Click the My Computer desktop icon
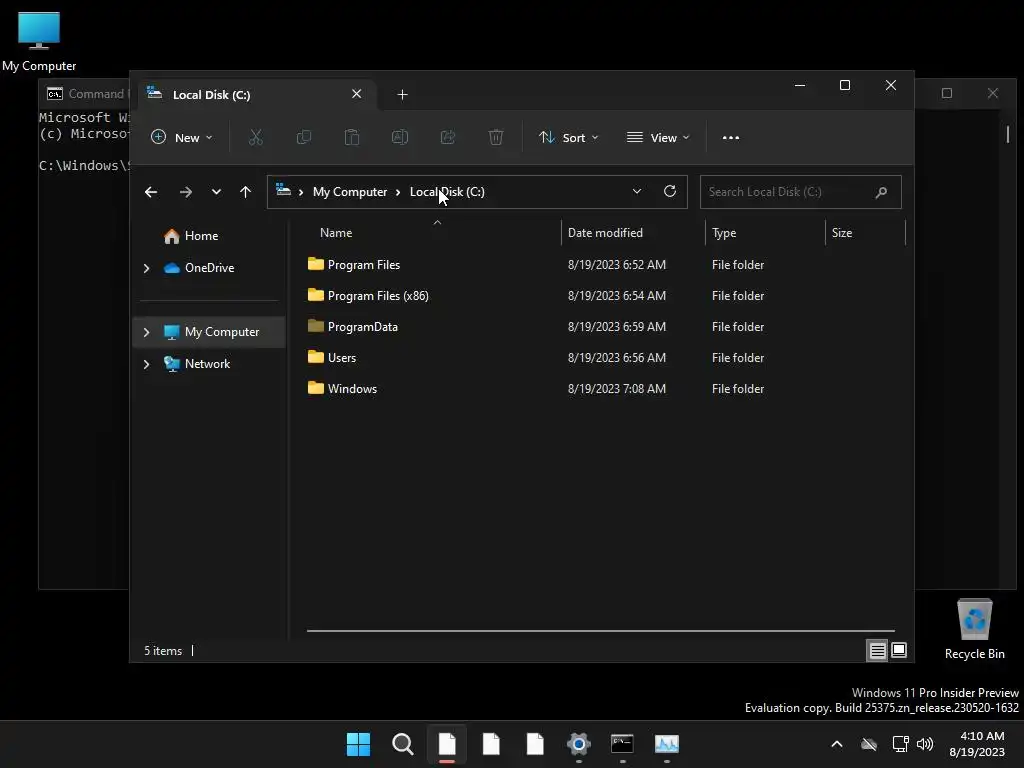Viewport: 1024px width, 768px height. tap(39, 40)
